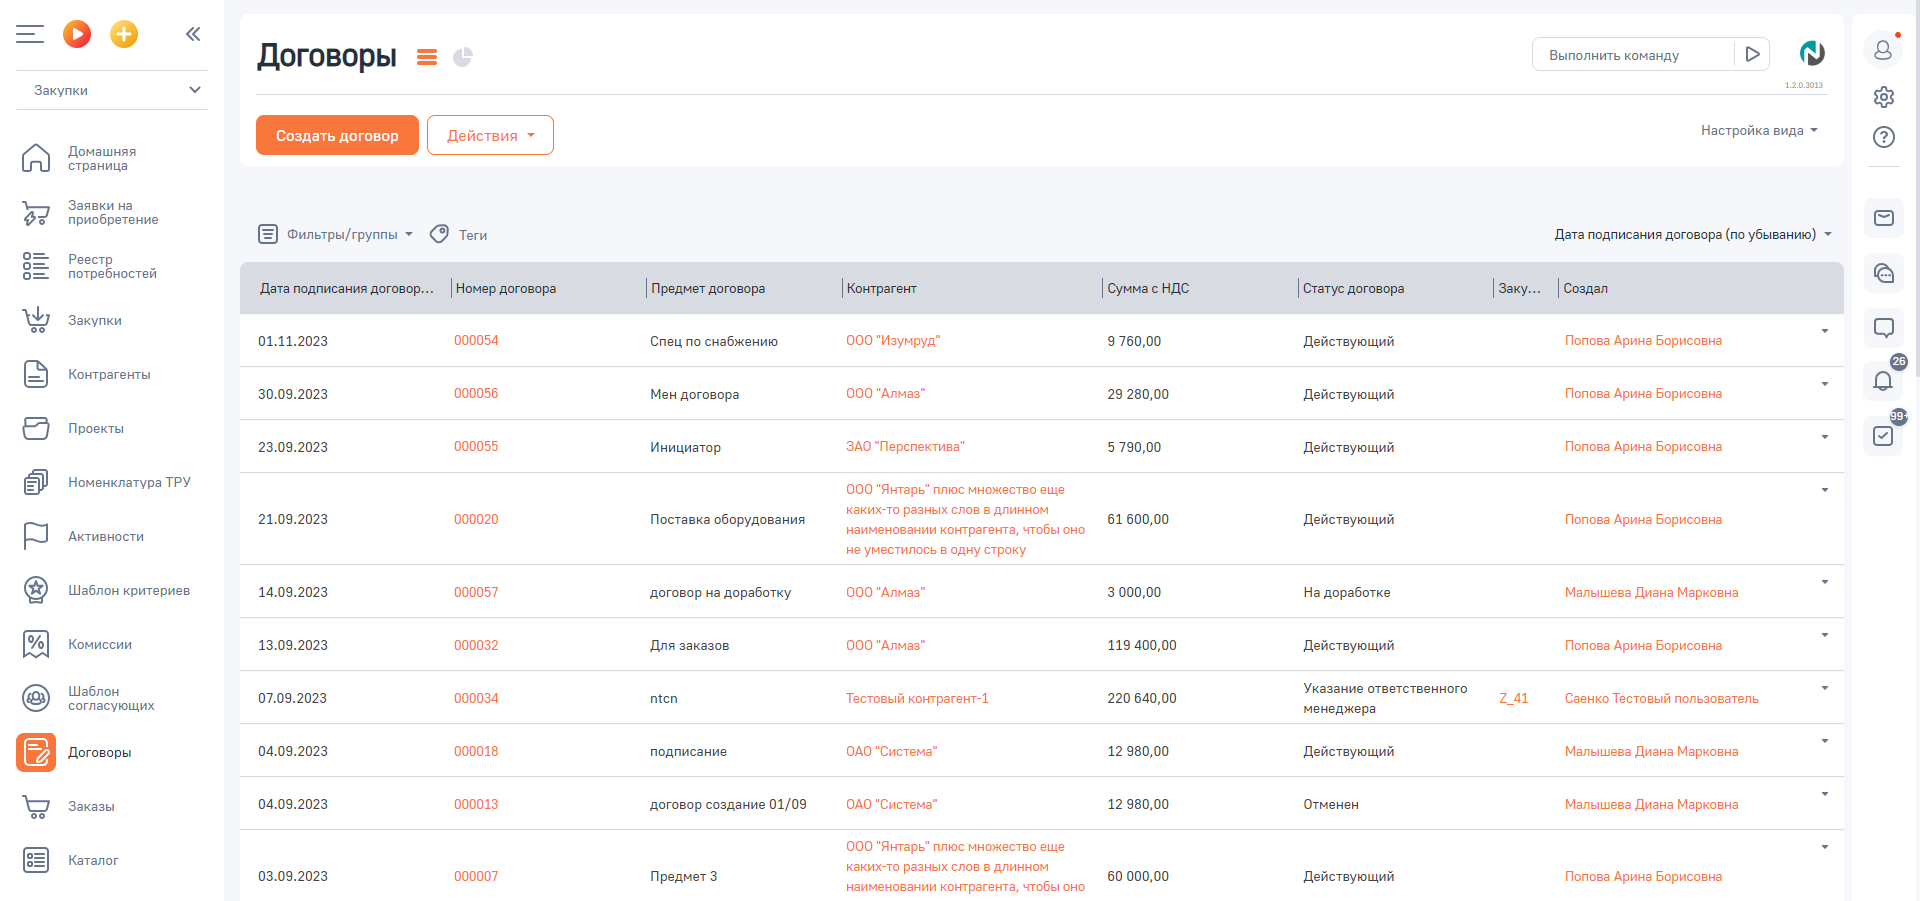Sort by Сумма с НДС column header
1920x901 pixels.
pos(1148,288)
